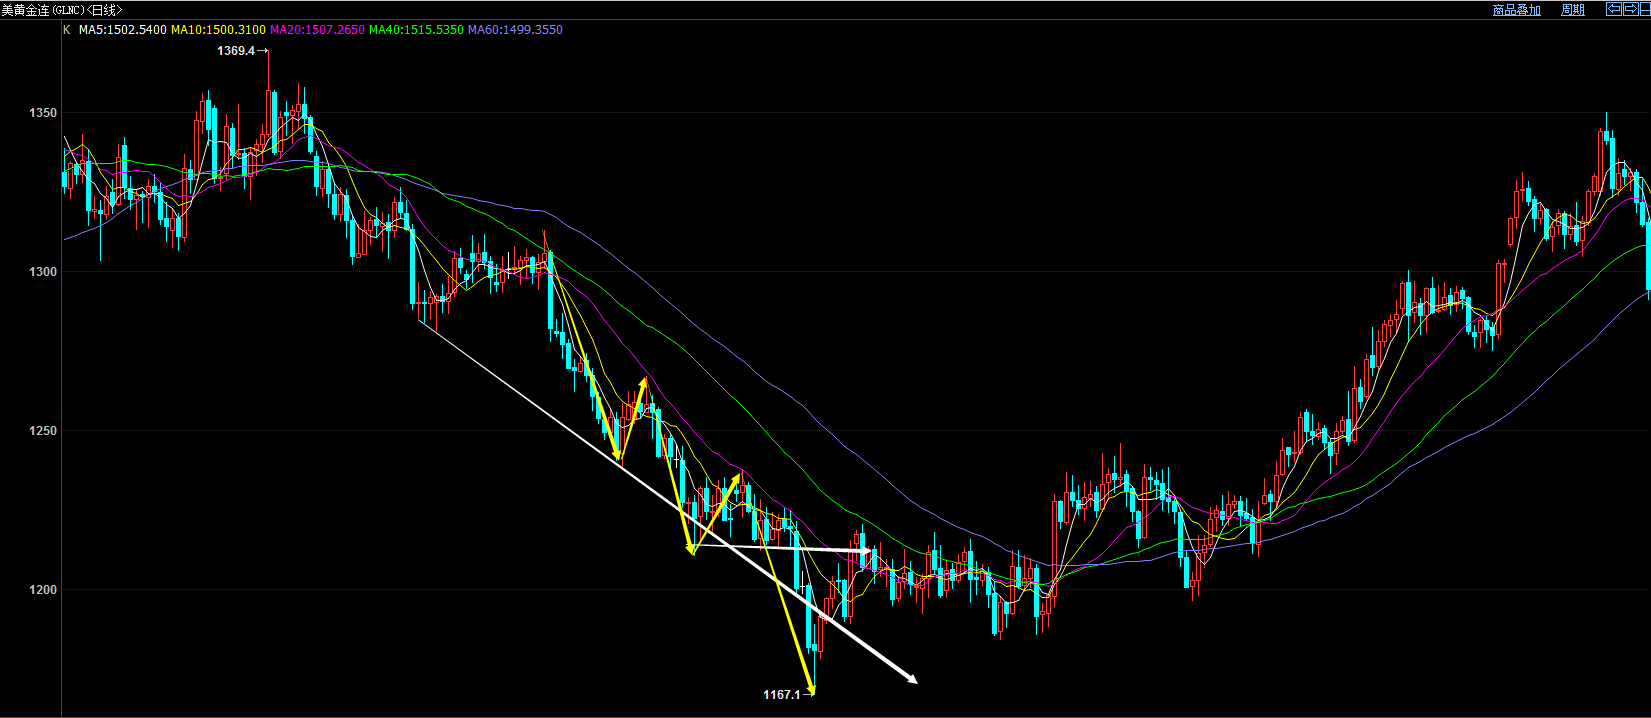Select the MA20:1507.2650 indicator label
This screenshot has width=1651, height=718.
[x=317, y=30]
